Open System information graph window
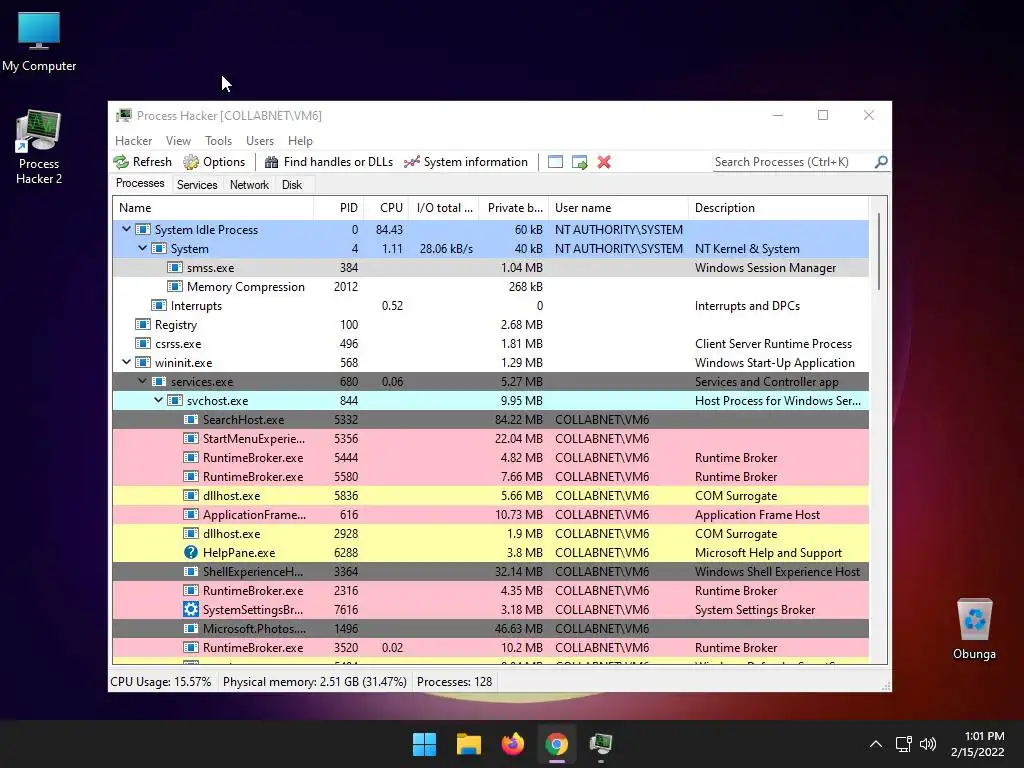 pos(466,162)
